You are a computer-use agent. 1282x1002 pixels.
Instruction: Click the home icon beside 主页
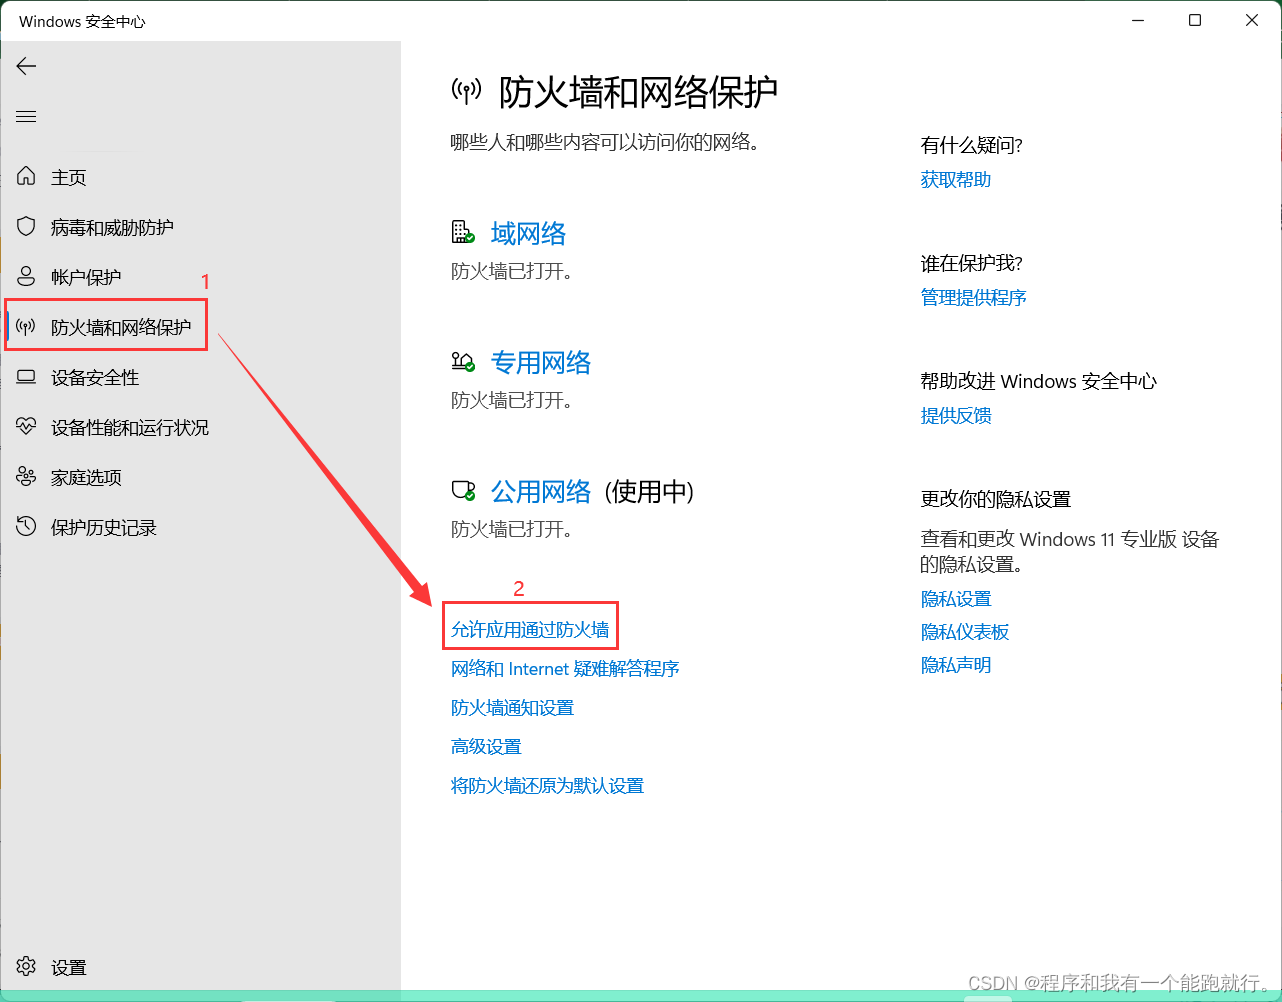coord(26,176)
